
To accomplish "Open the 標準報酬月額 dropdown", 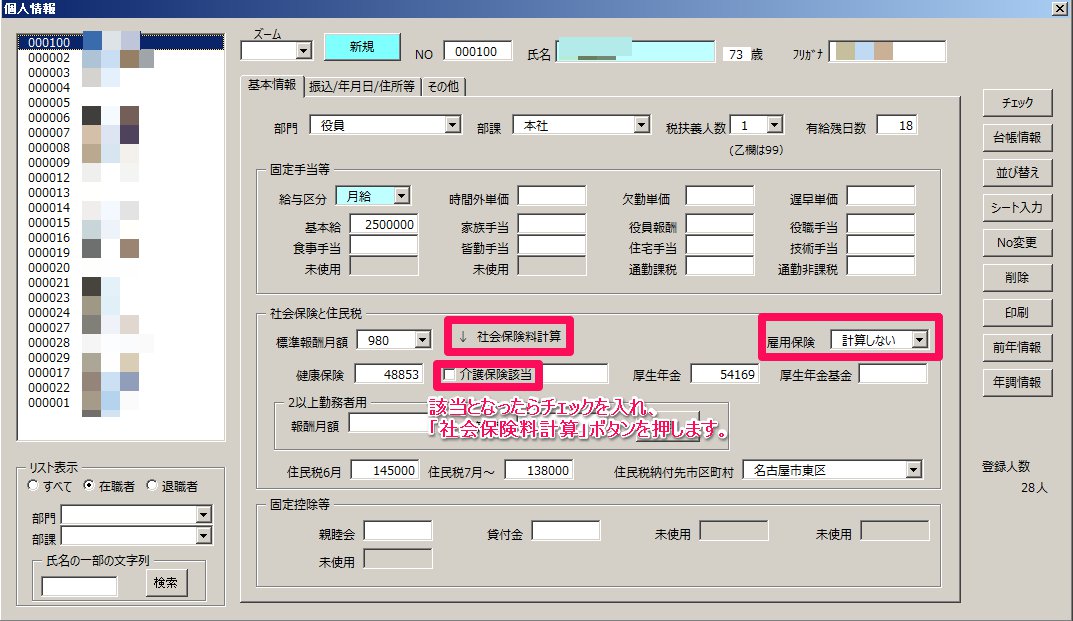I will tap(423, 340).
